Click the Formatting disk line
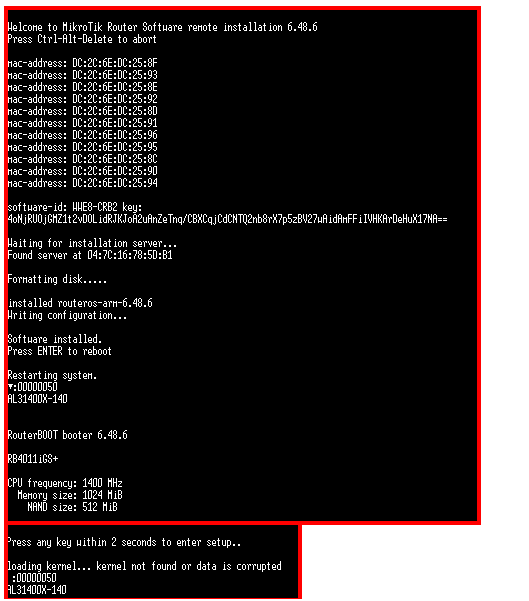Screen dimensions: 529x601 point(57,279)
